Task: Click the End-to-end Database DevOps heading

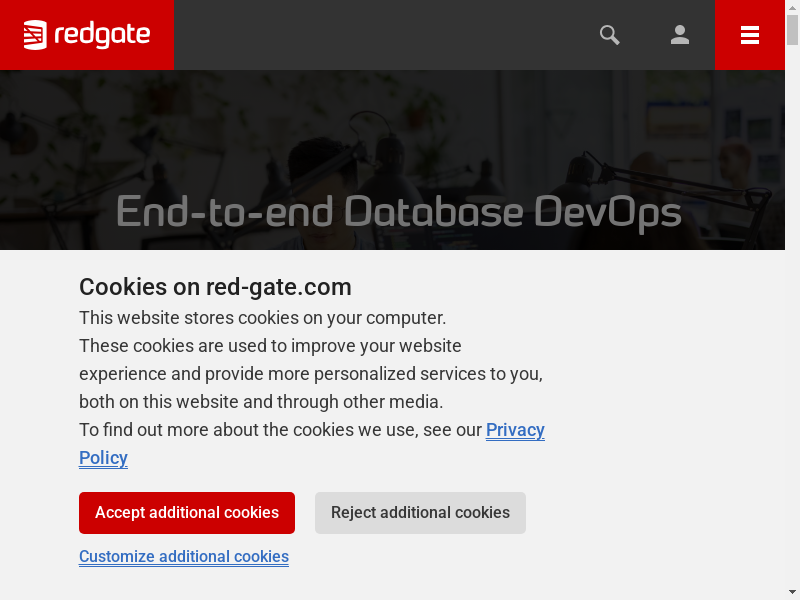Action: [x=398, y=212]
